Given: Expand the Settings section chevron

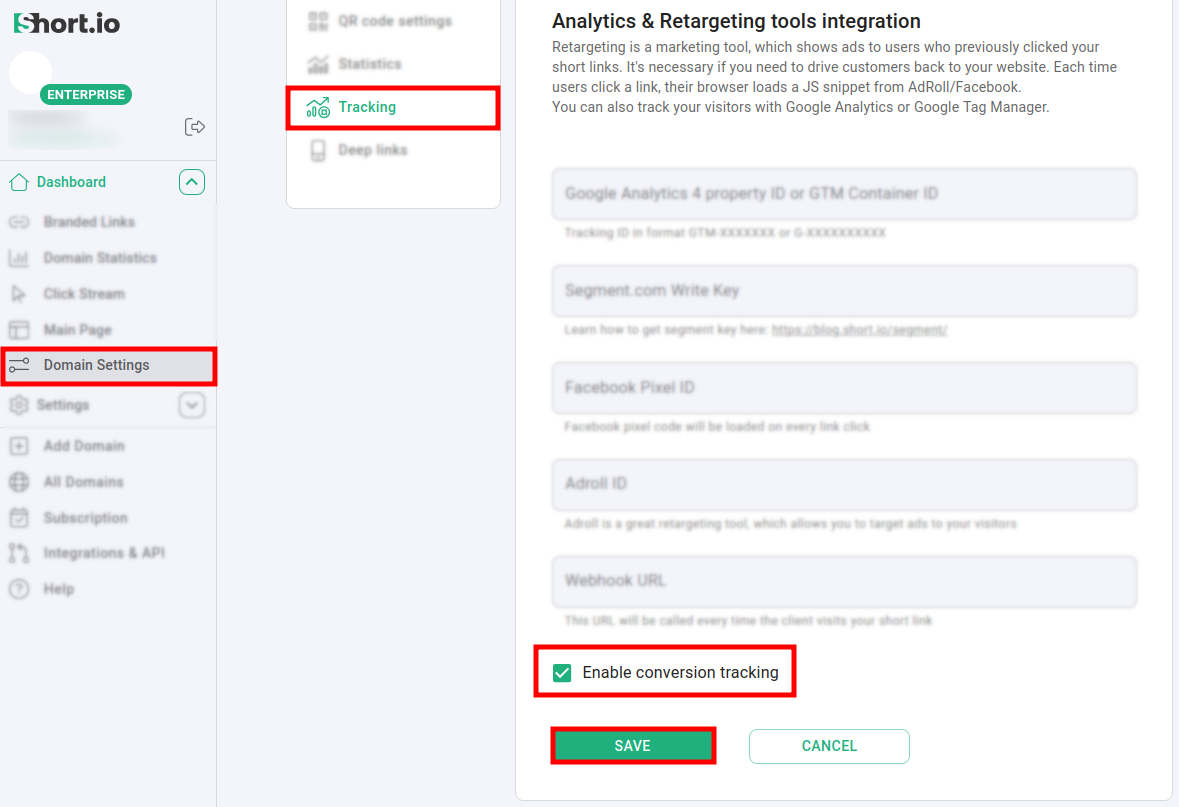Looking at the screenshot, I should coord(192,405).
